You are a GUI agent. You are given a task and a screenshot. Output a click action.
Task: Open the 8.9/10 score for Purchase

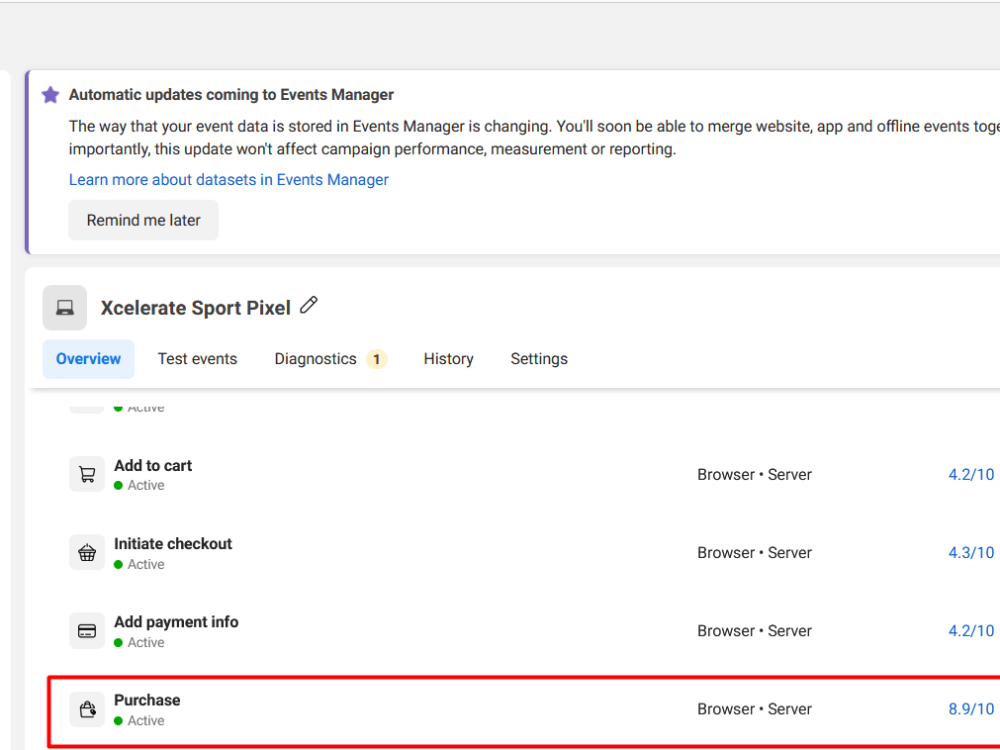[x=969, y=708]
